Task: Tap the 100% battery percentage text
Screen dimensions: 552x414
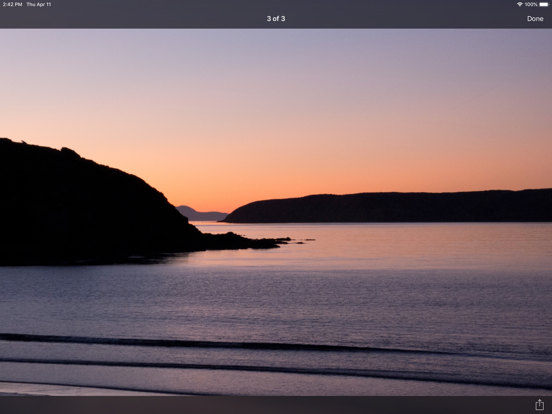Action: point(531,4)
